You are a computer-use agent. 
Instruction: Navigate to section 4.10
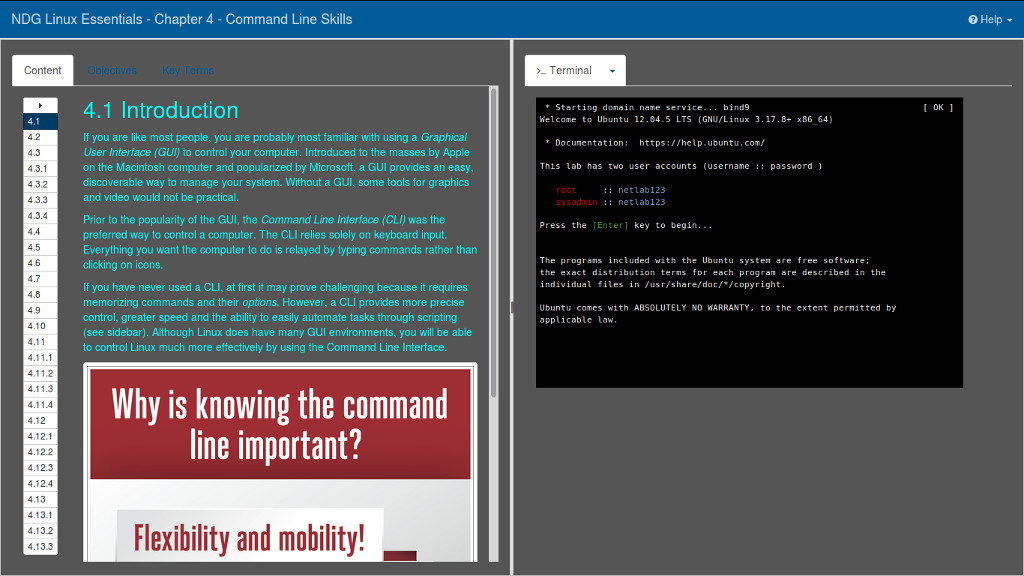[40, 325]
